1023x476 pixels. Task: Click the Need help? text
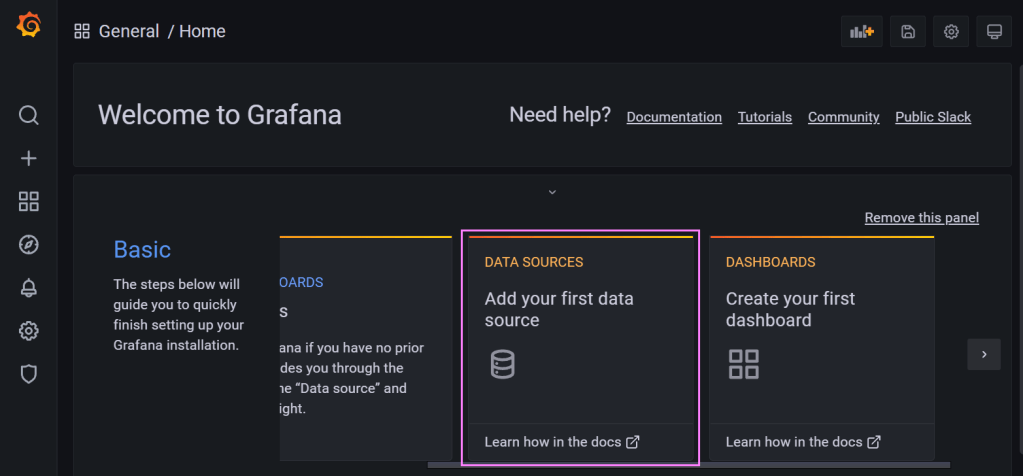pos(560,115)
